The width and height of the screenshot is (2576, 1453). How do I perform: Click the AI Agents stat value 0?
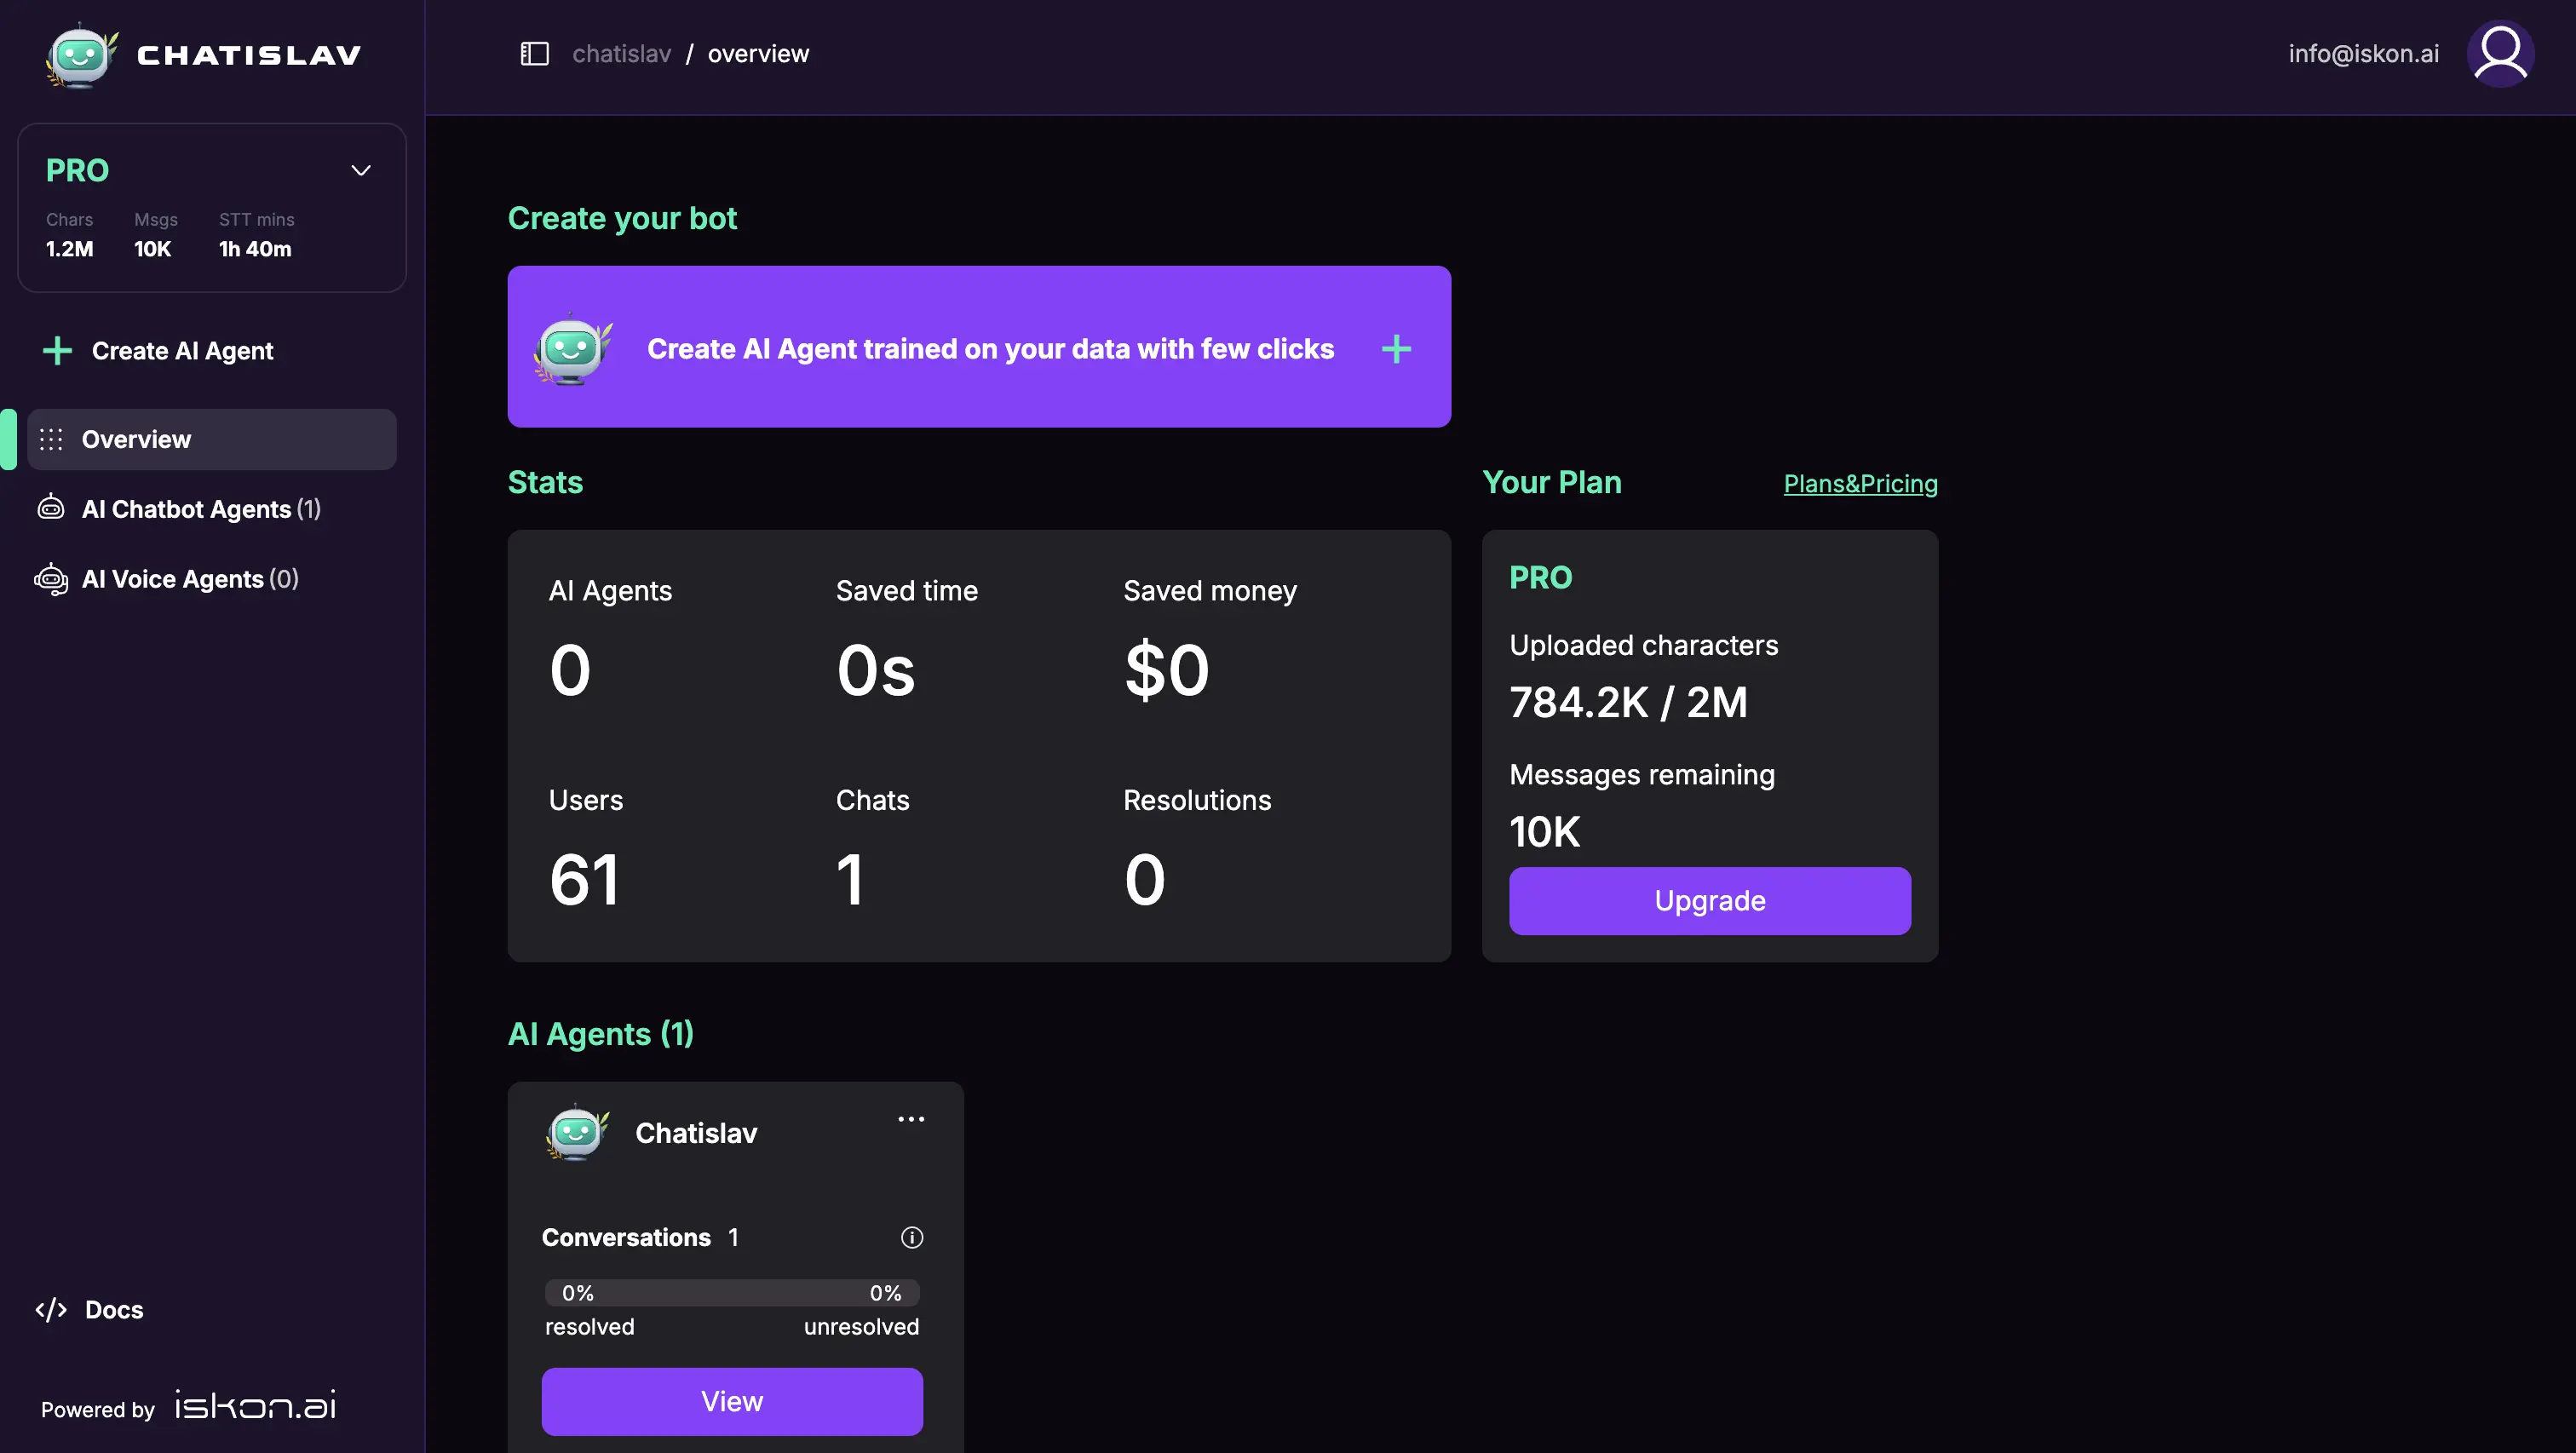coord(570,670)
